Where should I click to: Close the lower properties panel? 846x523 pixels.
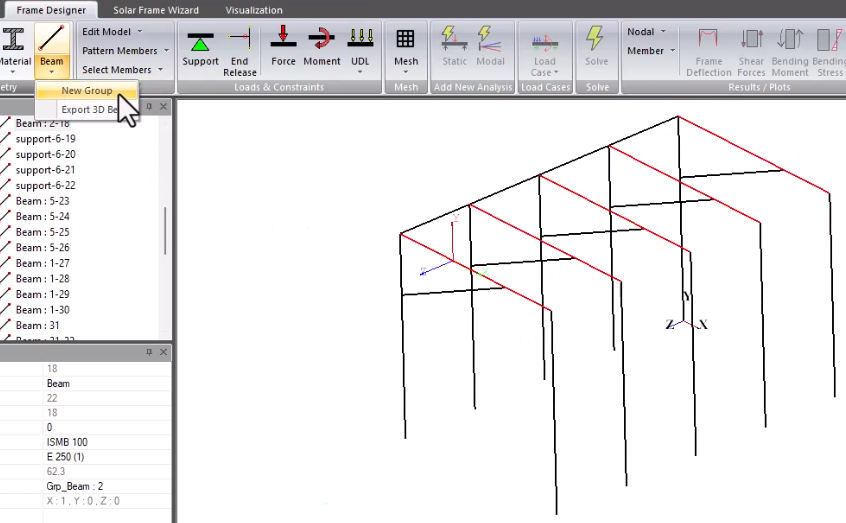pos(163,352)
